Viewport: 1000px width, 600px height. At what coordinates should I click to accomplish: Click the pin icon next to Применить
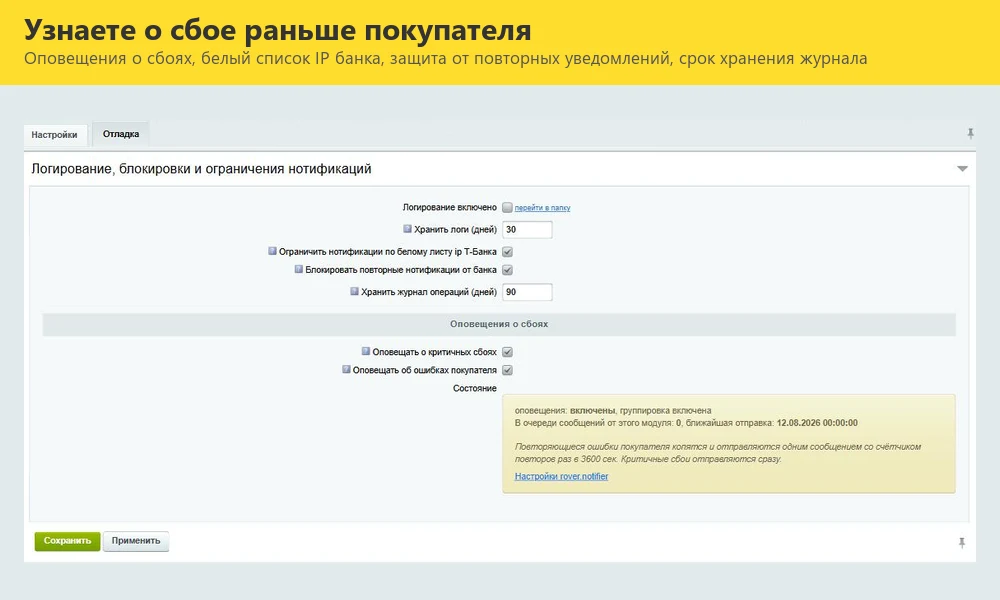point(962,543)
